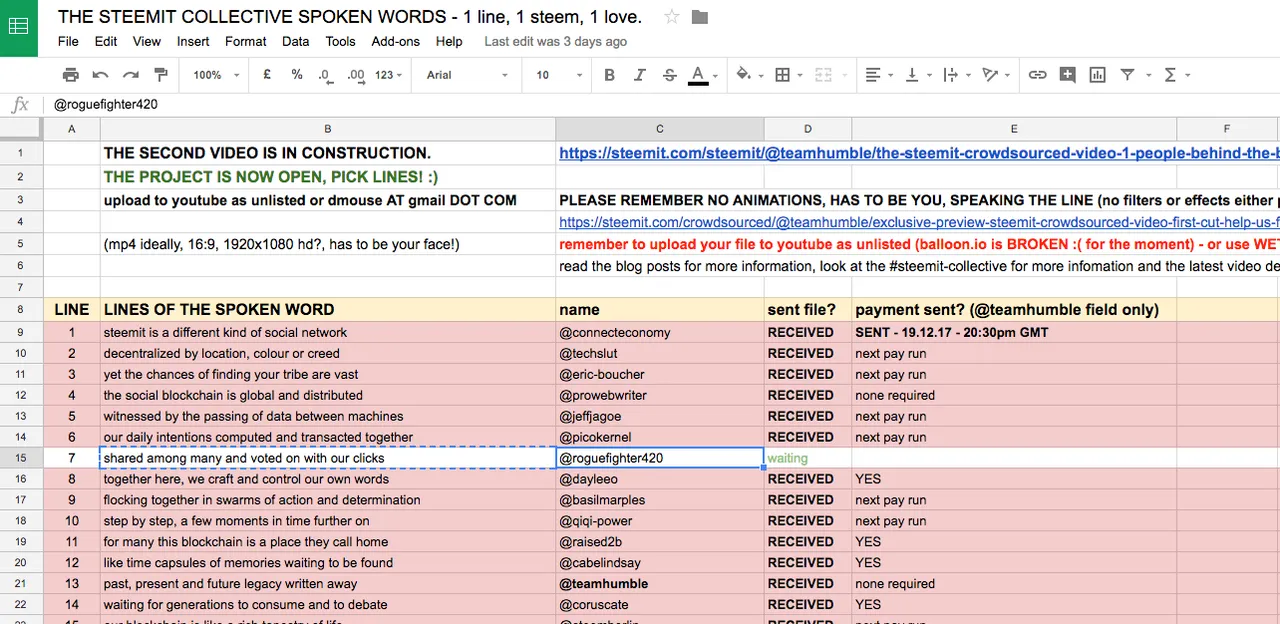Viewport: 1280px width, 624px height.
Task: Open text rotation options
Action: pyautogui.click(x=990, y=75)
